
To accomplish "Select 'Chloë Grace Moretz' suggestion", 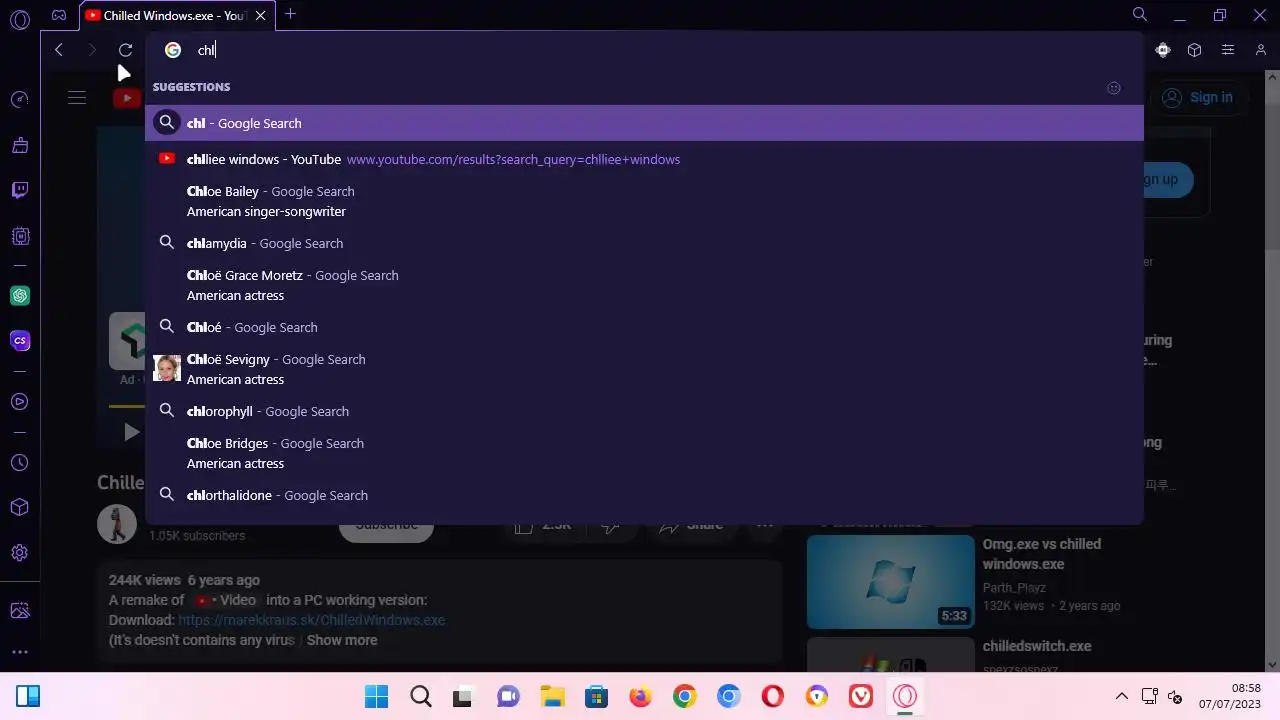I will pos(644,285).
